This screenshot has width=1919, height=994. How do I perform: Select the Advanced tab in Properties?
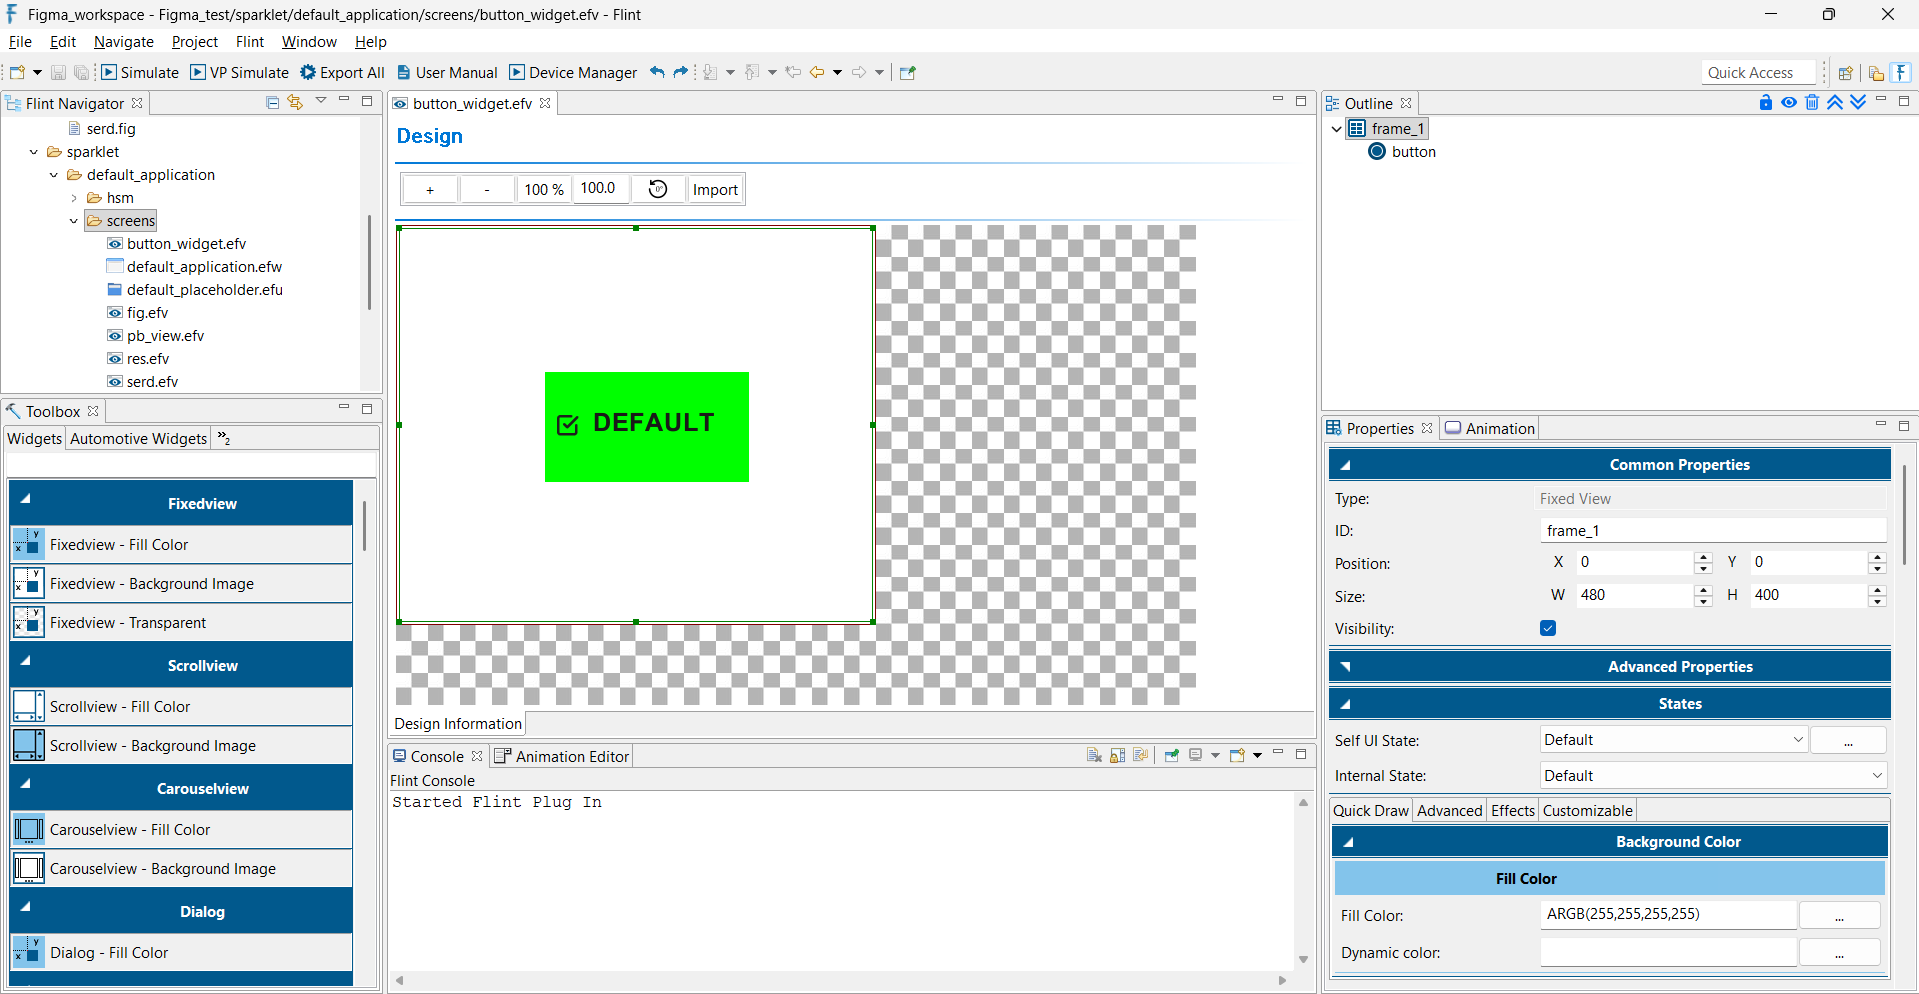(1449, 811)
